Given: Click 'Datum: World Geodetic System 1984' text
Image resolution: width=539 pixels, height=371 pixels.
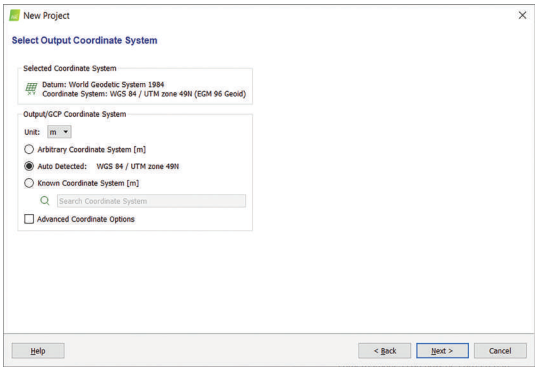Looking at the screenshot, I should coord(103,85).
